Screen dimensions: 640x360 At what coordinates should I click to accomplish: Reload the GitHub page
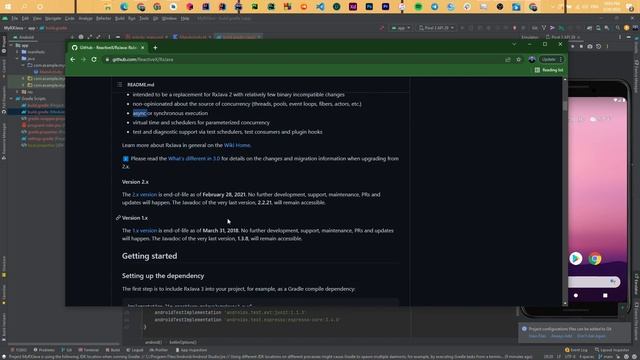click(x=94, y=59)
